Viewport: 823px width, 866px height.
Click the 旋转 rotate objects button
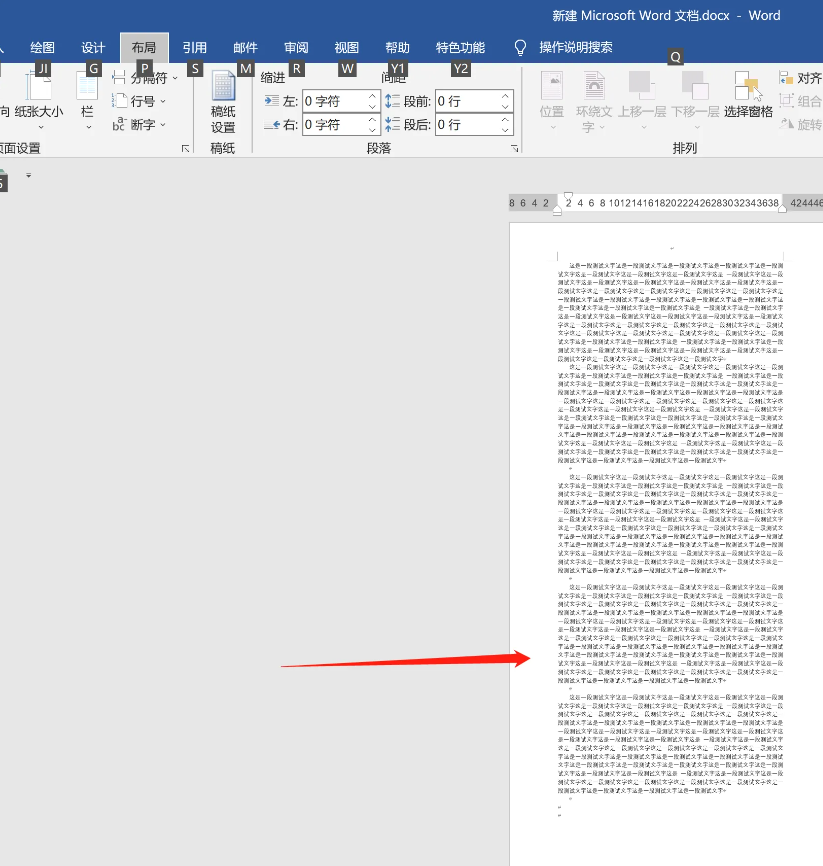pos(800,124)
